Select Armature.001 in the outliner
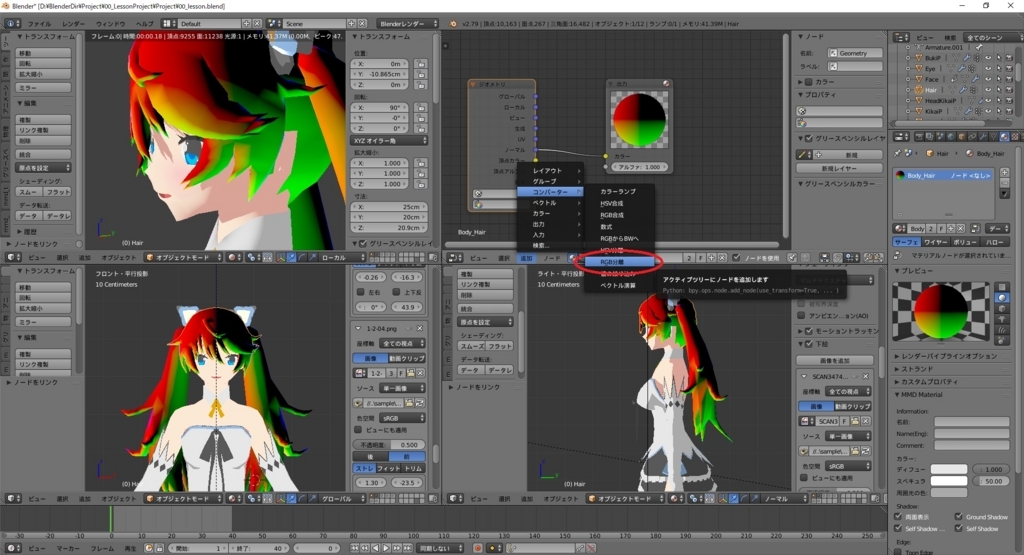Image resolution: width=1024 pixels, height=555 pixels. [943, 47]
